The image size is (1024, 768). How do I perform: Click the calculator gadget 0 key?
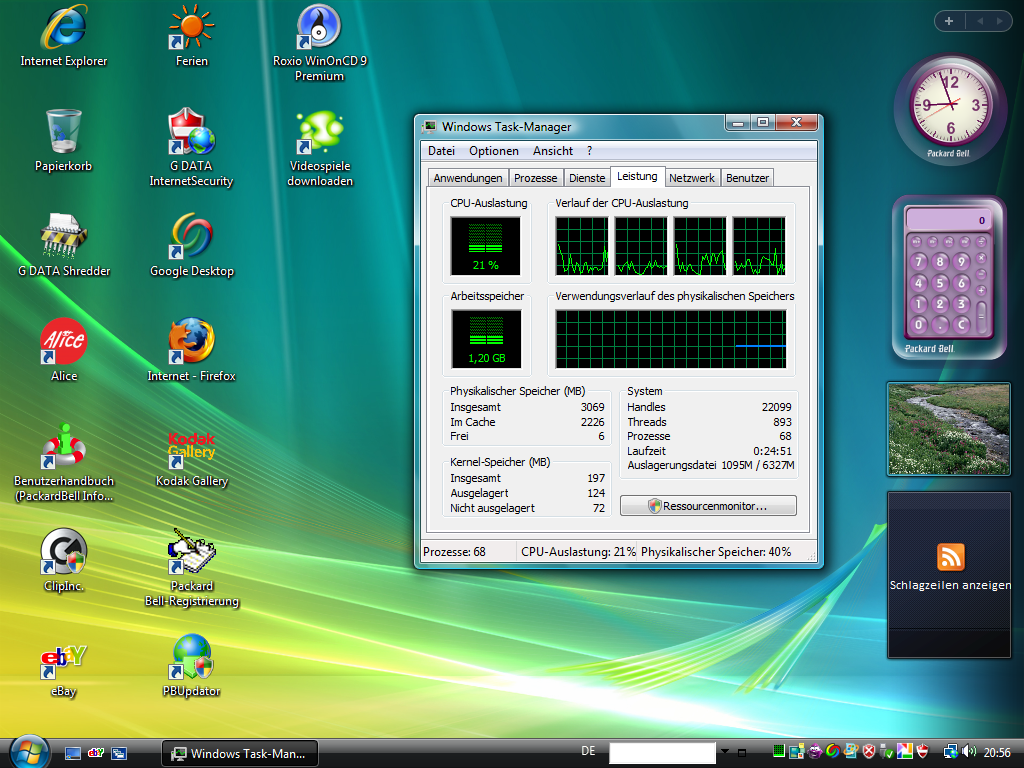coord(919,324)
